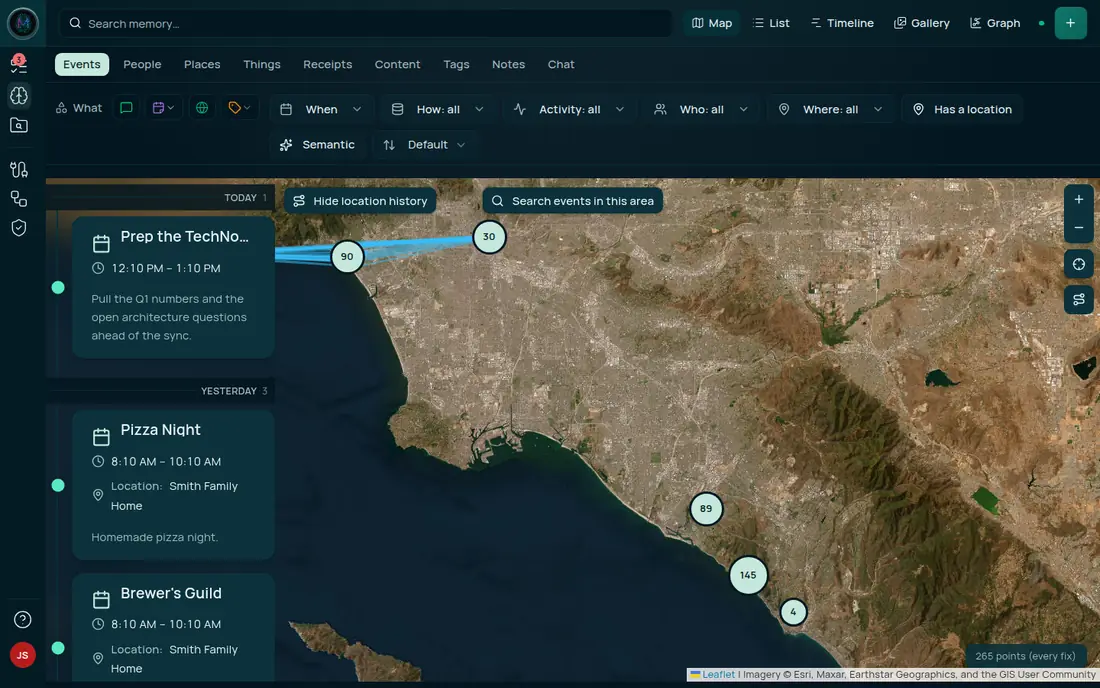Zoom out on the map
Image resolution: width=1100 pixels, height=688 pixels.
tap(1078, 228)
